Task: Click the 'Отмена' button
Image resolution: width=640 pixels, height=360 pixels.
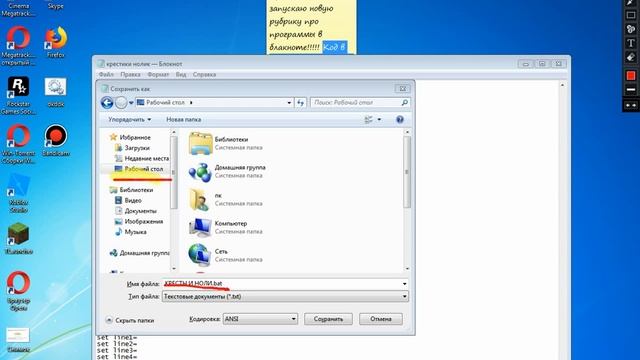Action: (380, 319)
